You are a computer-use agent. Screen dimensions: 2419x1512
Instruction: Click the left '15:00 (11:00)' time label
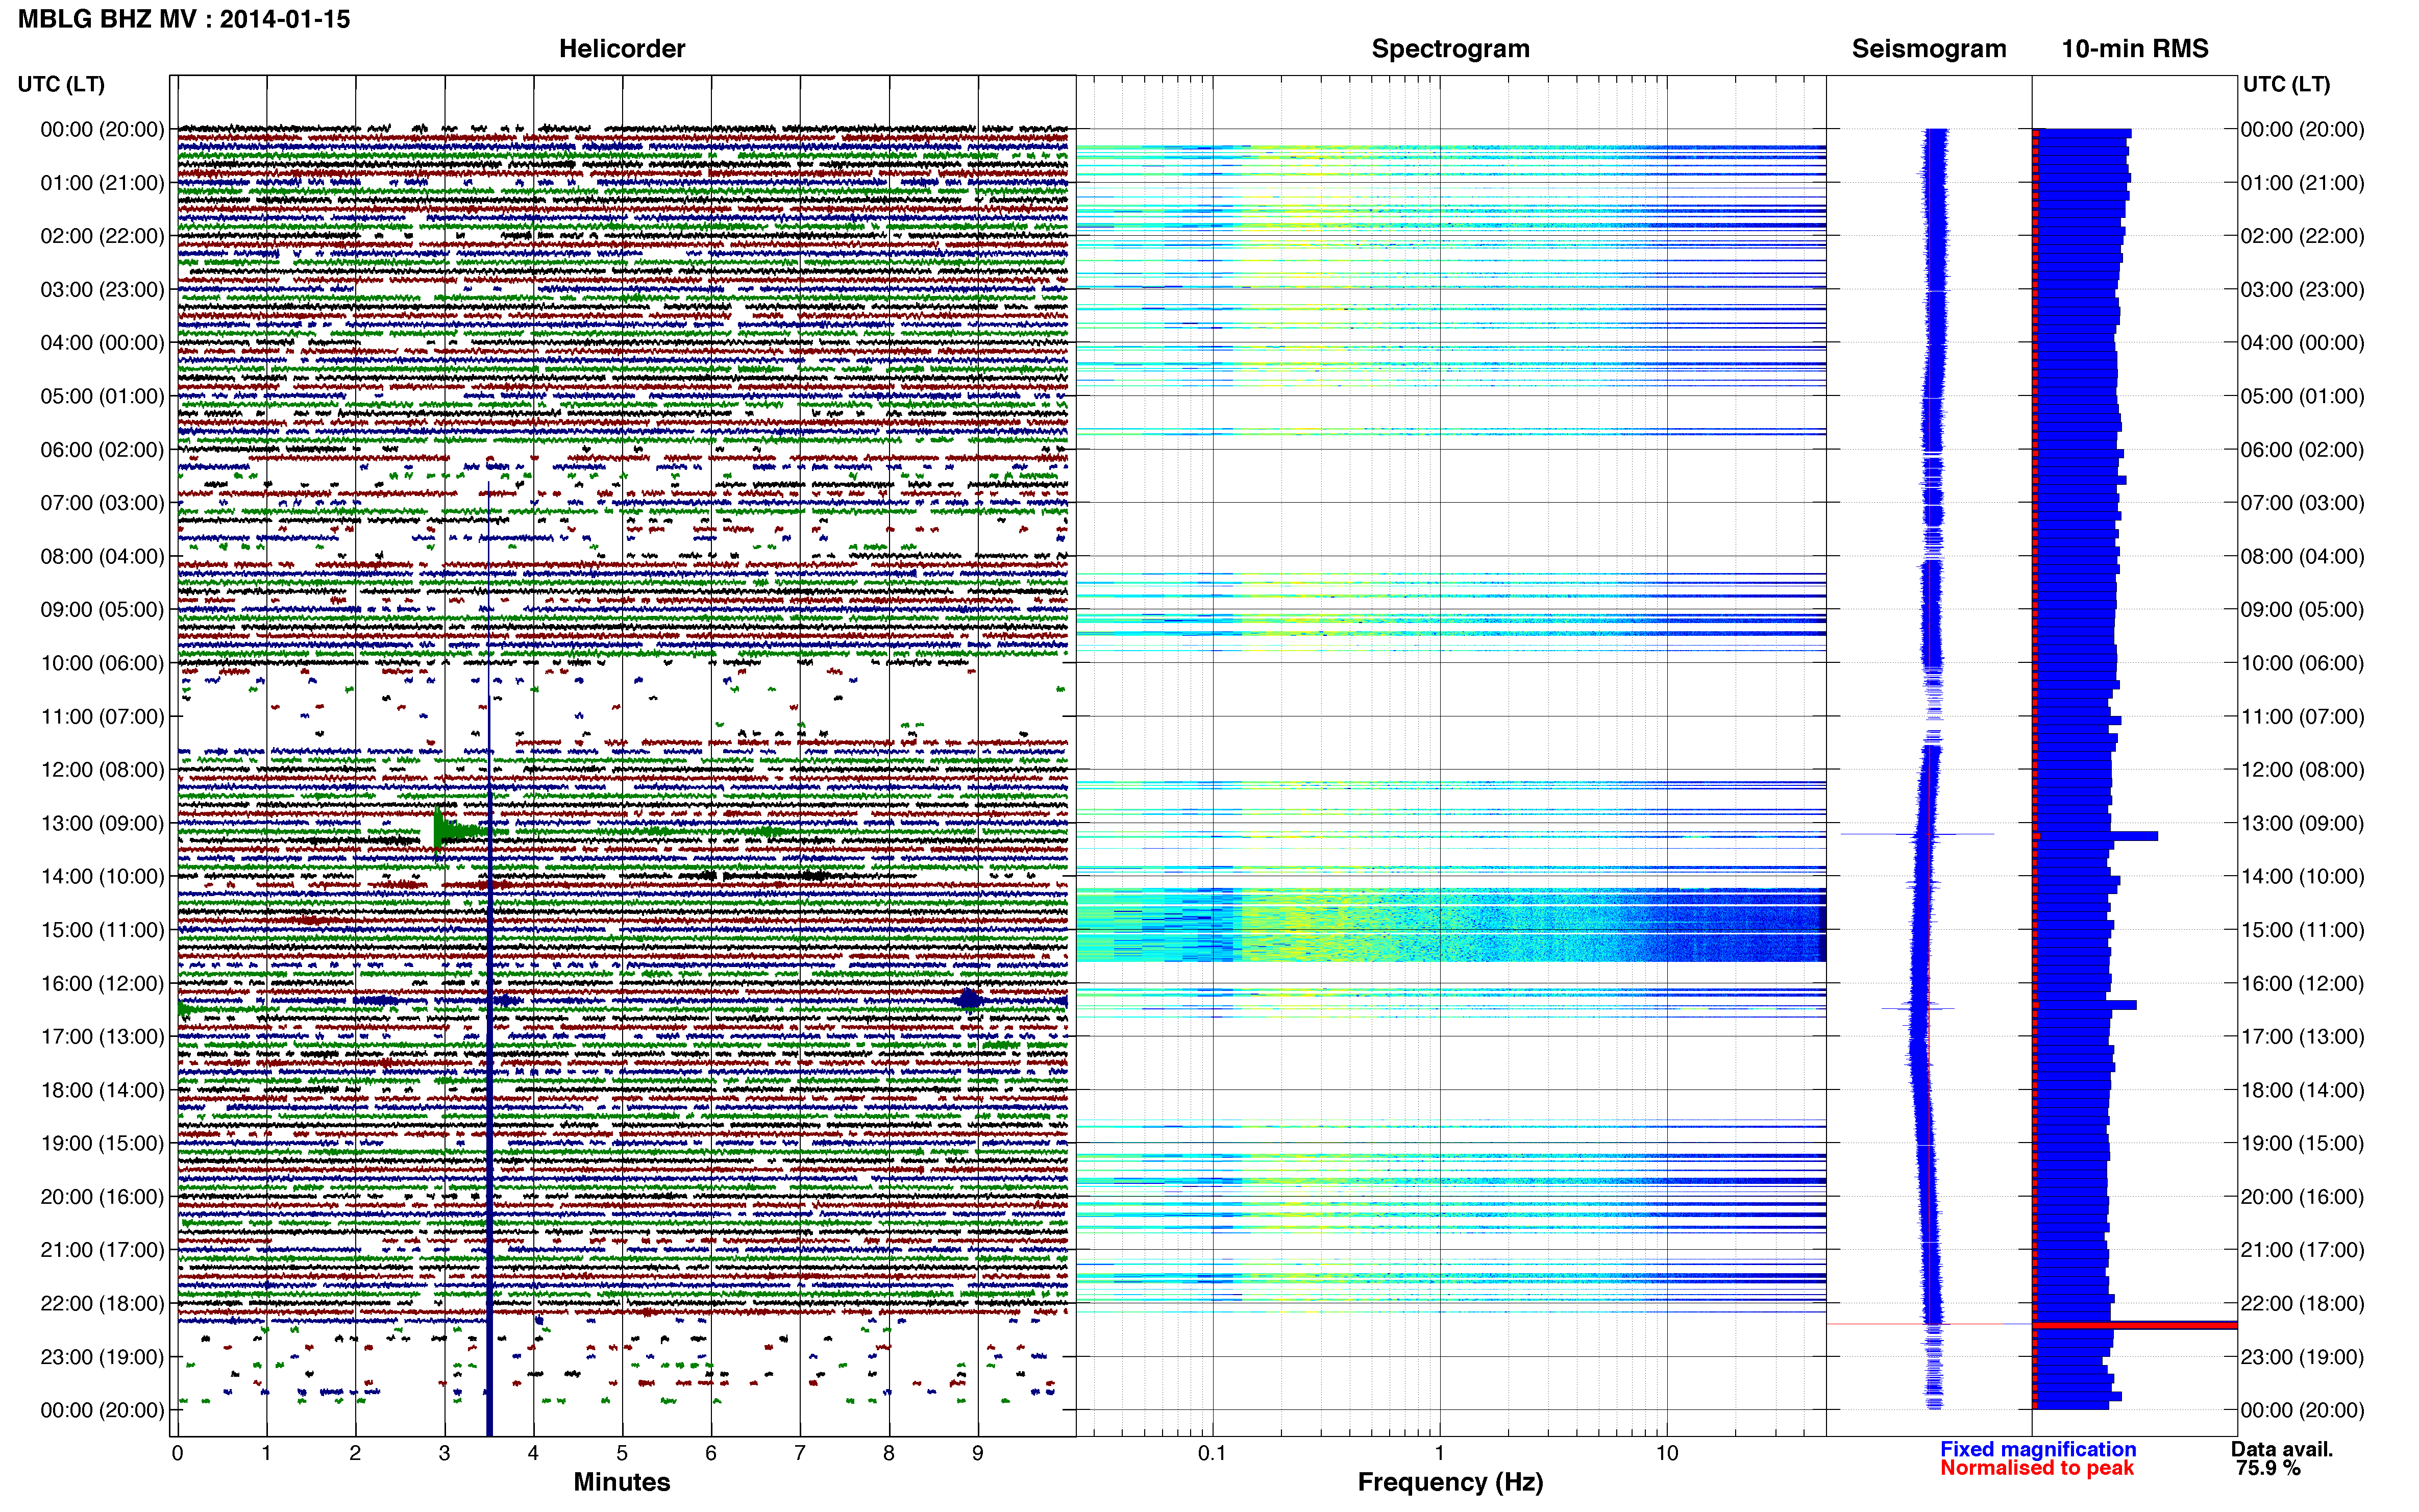(x=102, y=930)
